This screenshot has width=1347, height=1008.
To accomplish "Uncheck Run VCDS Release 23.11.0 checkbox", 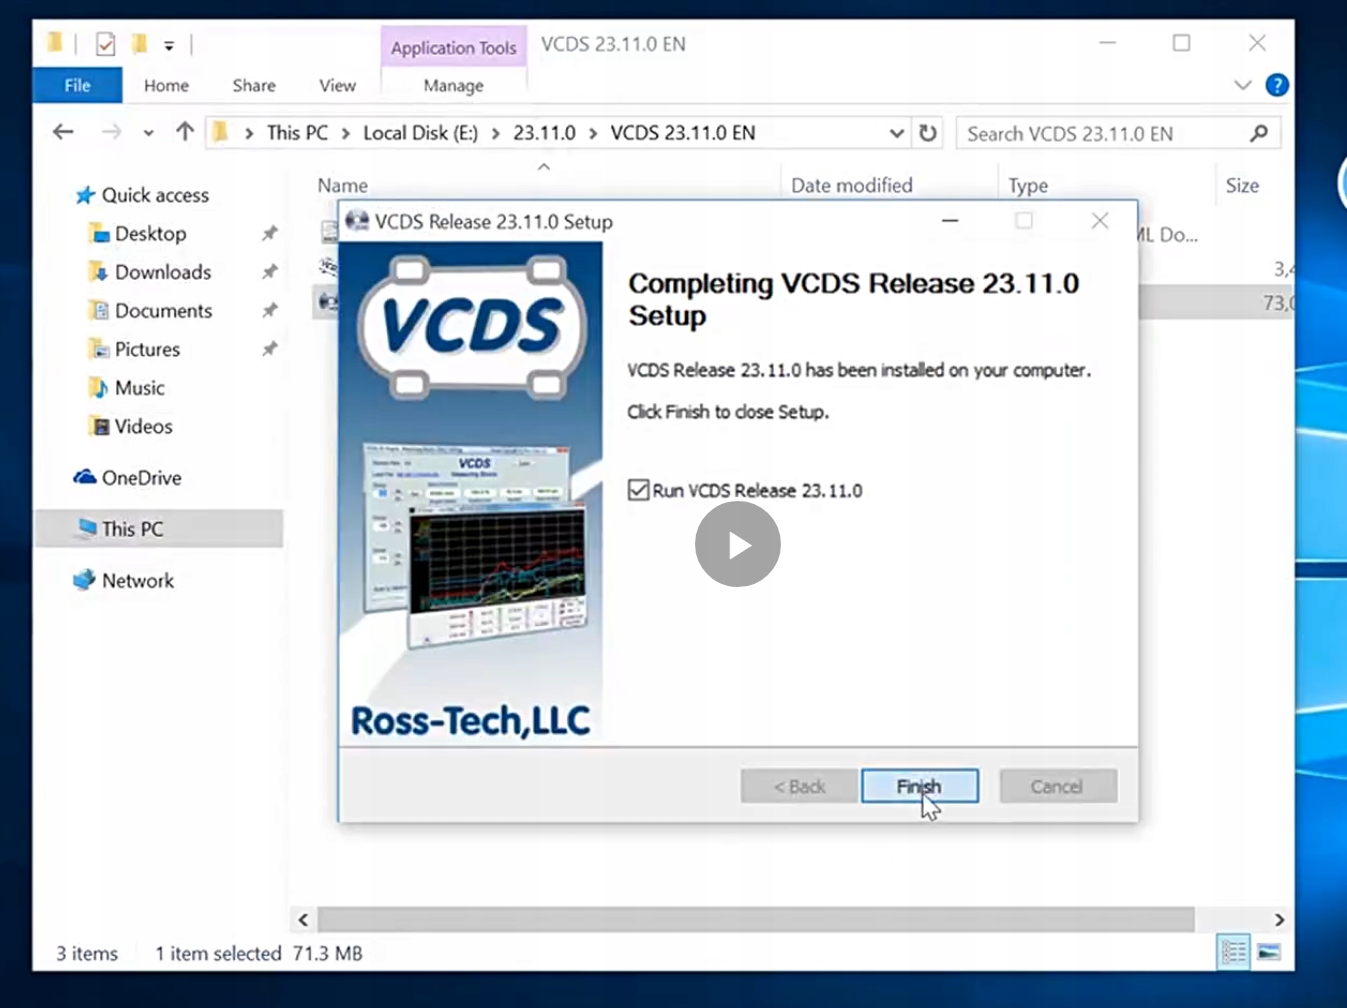I will [638, 490].
